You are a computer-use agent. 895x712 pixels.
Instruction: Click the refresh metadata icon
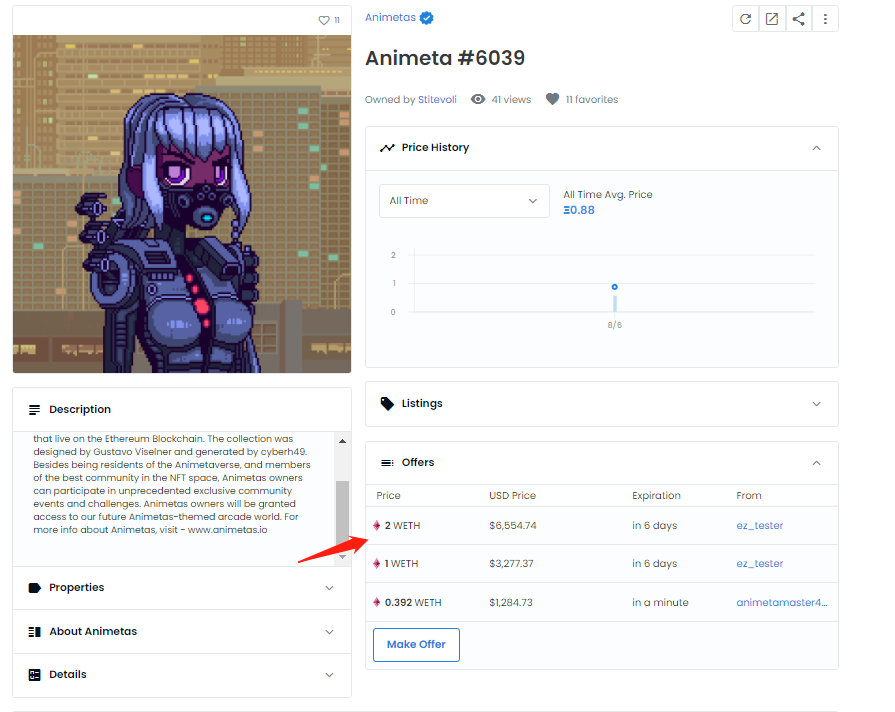click(745, 19)
